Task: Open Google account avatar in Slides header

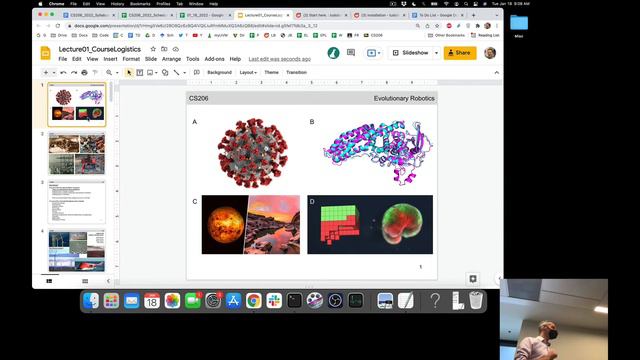Action: (490, 53)
